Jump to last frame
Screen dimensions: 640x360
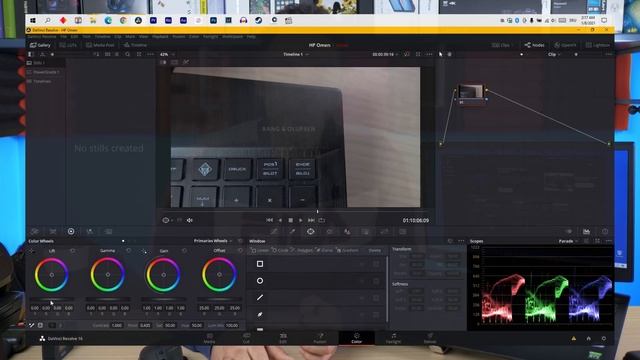pos(311,220)
